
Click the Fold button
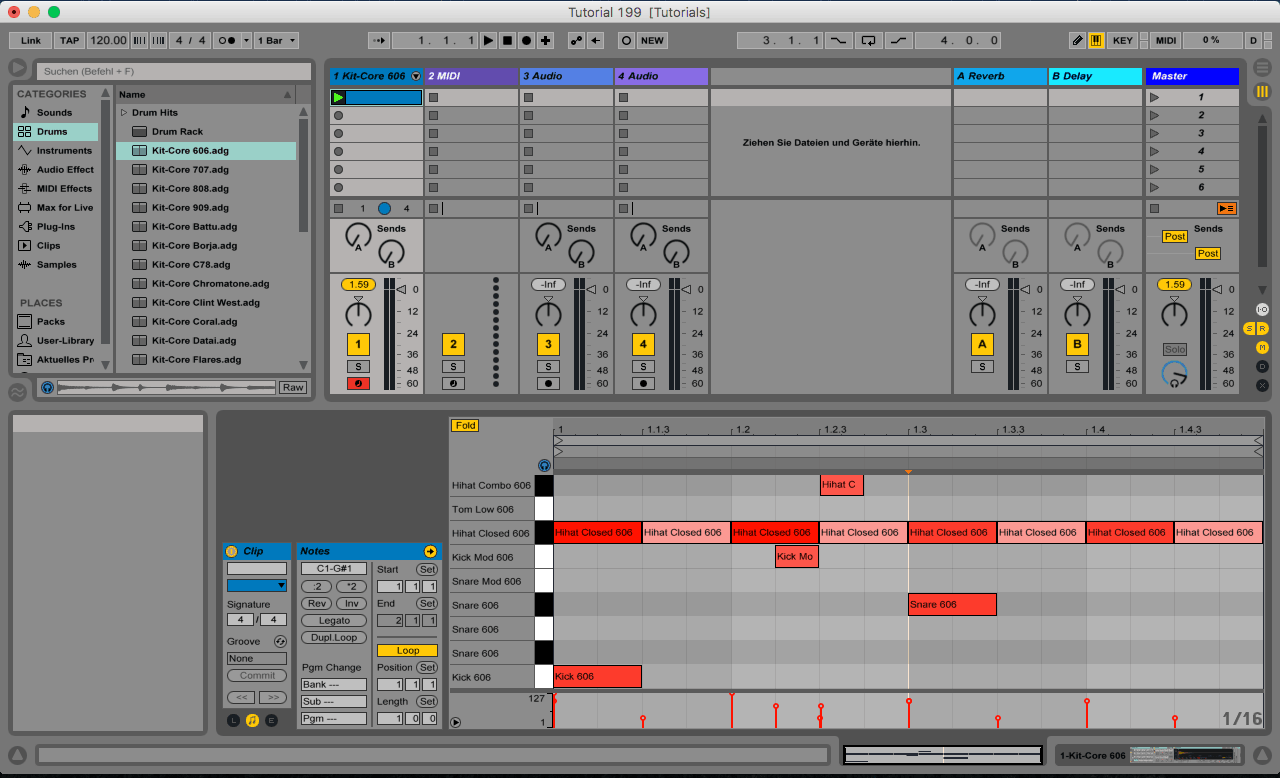(x=465, y=425)
